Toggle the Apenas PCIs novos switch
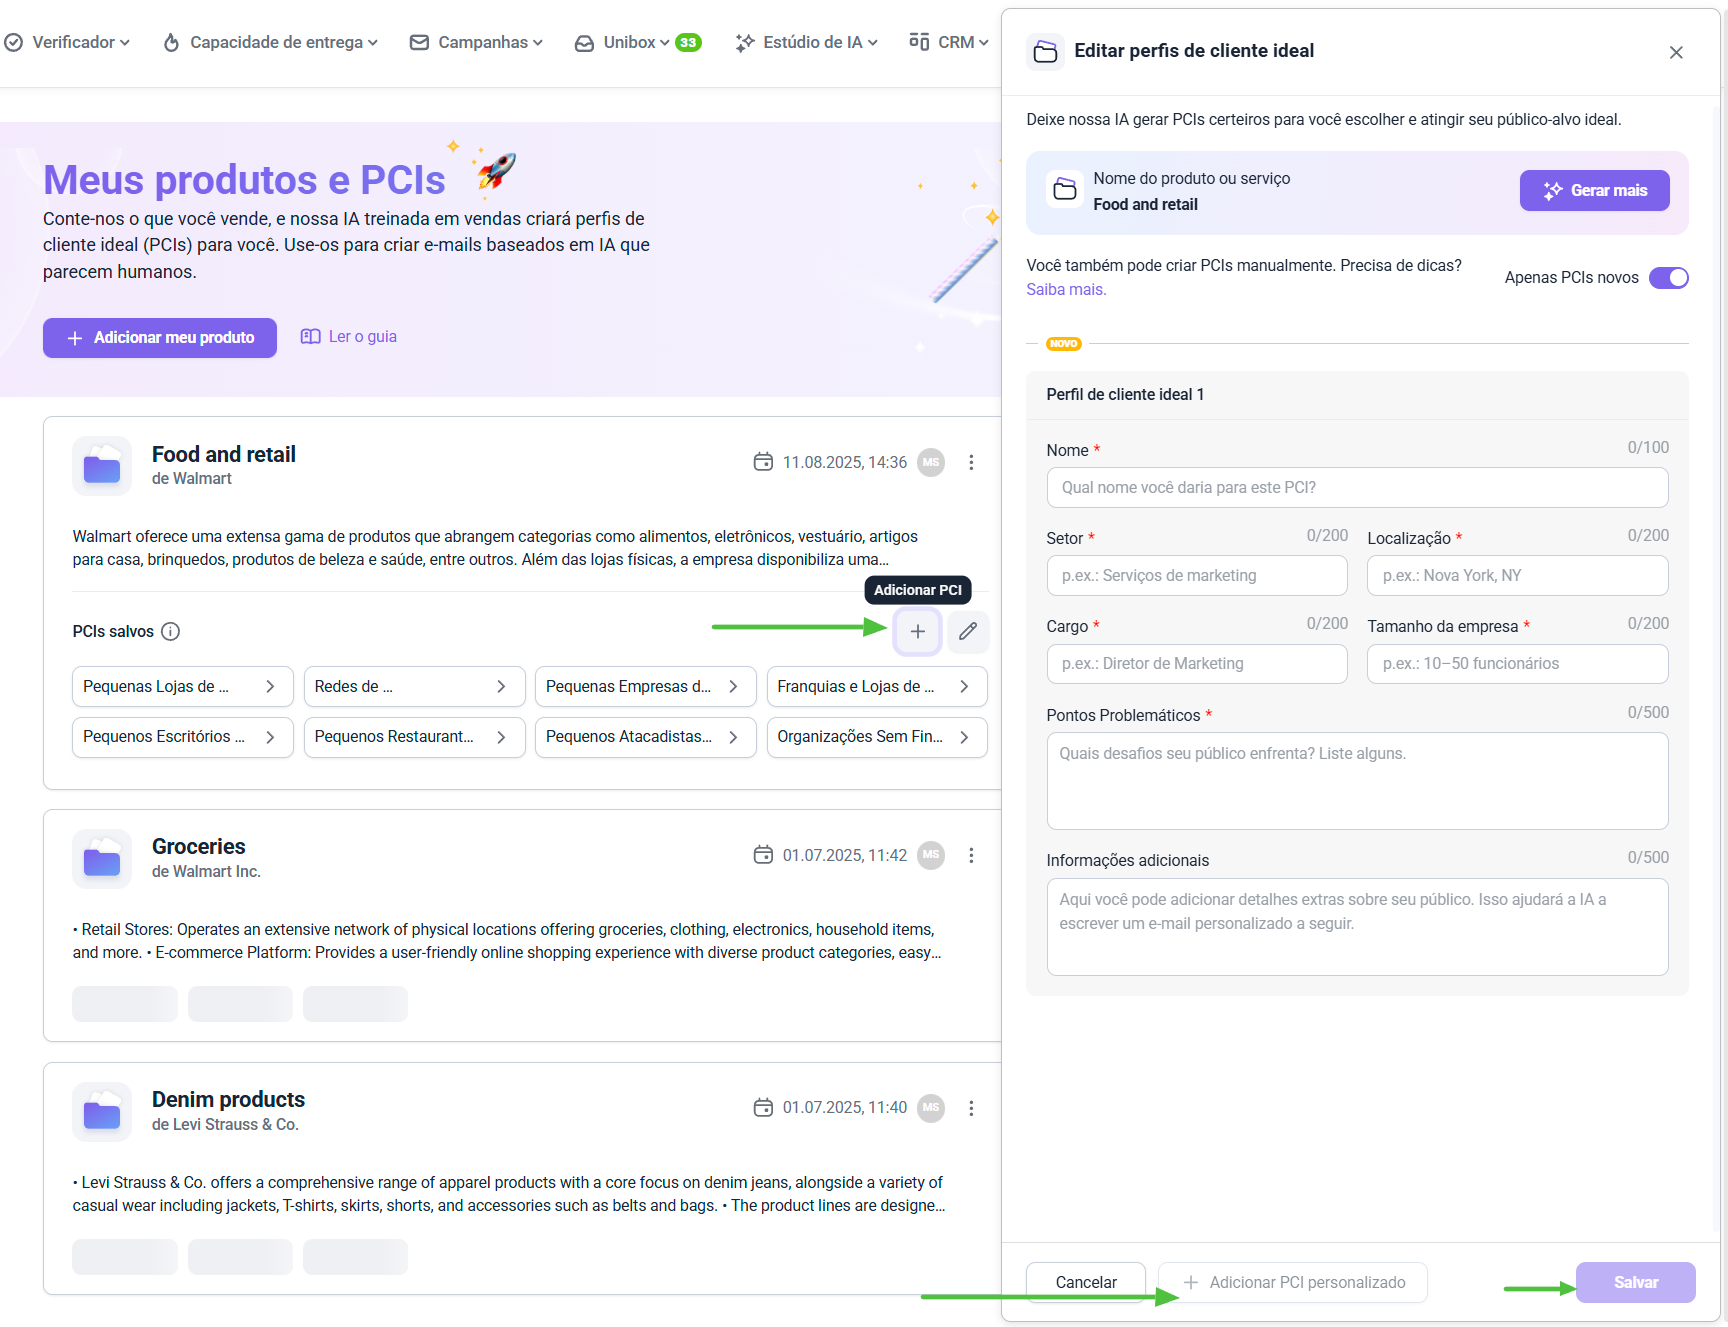 pos(1668,278)
